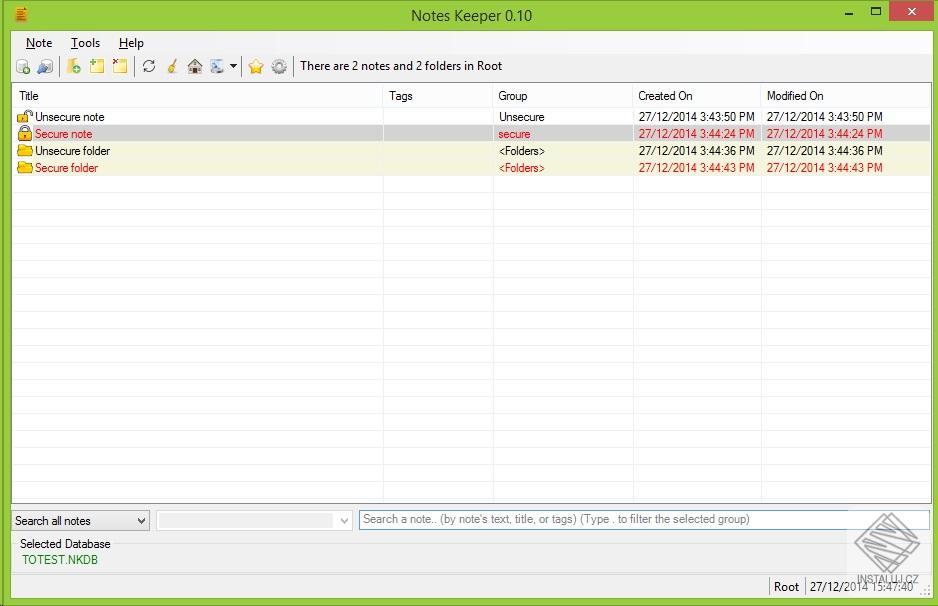Click Modified On '27/12/2014 3:44:43 PM' cell

click(x=824, y=168)
